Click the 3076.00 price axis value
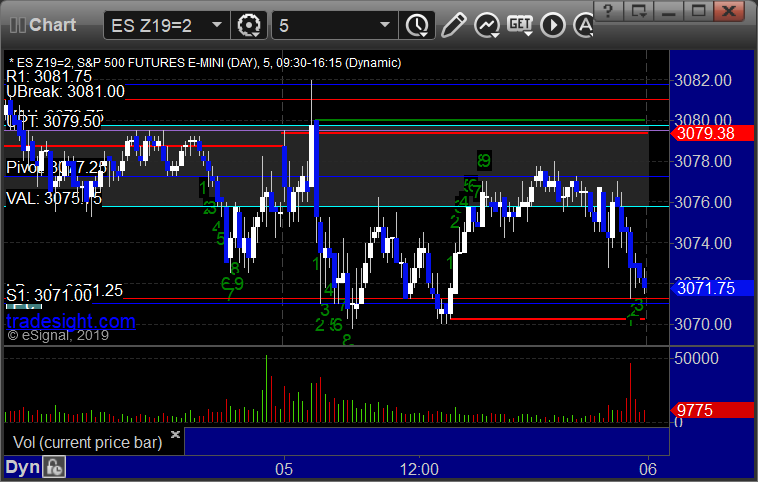The width and height of the screenshot is (758, 482). (x=703, y=202)
